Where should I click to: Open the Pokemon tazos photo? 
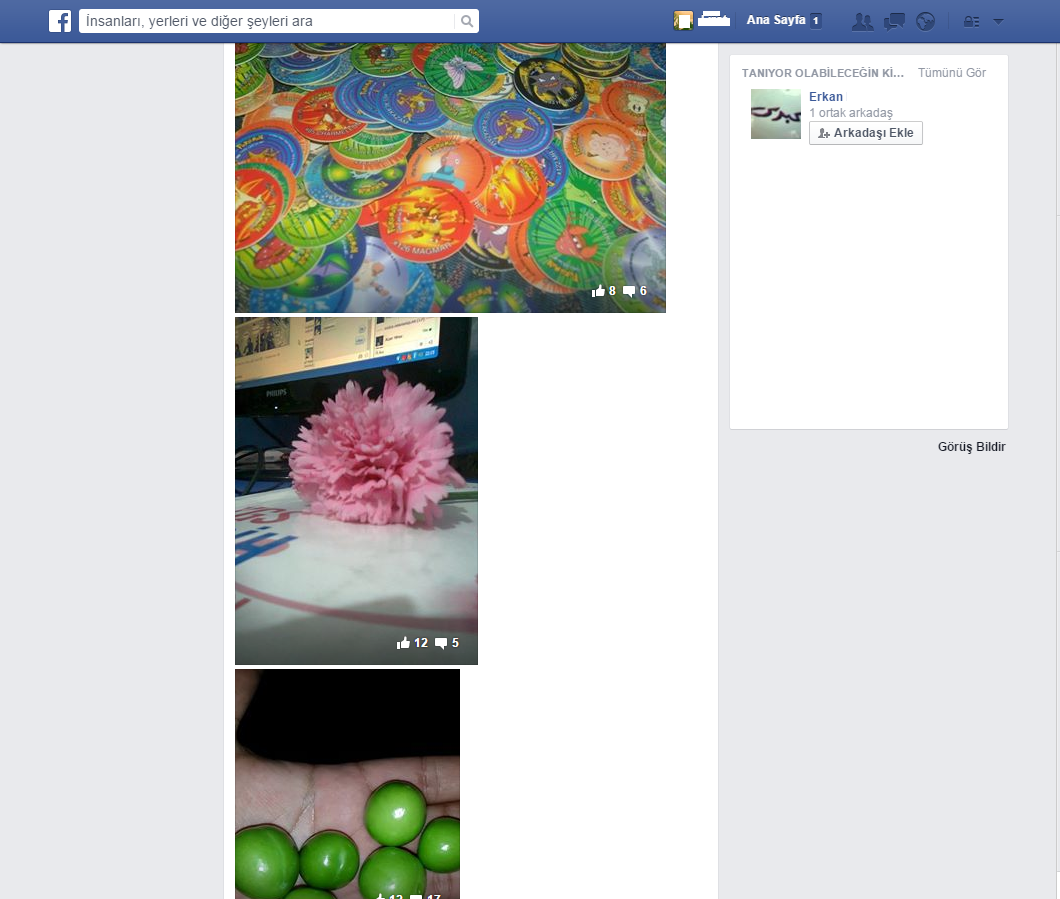pyautogui.click(x=450, y=177)
